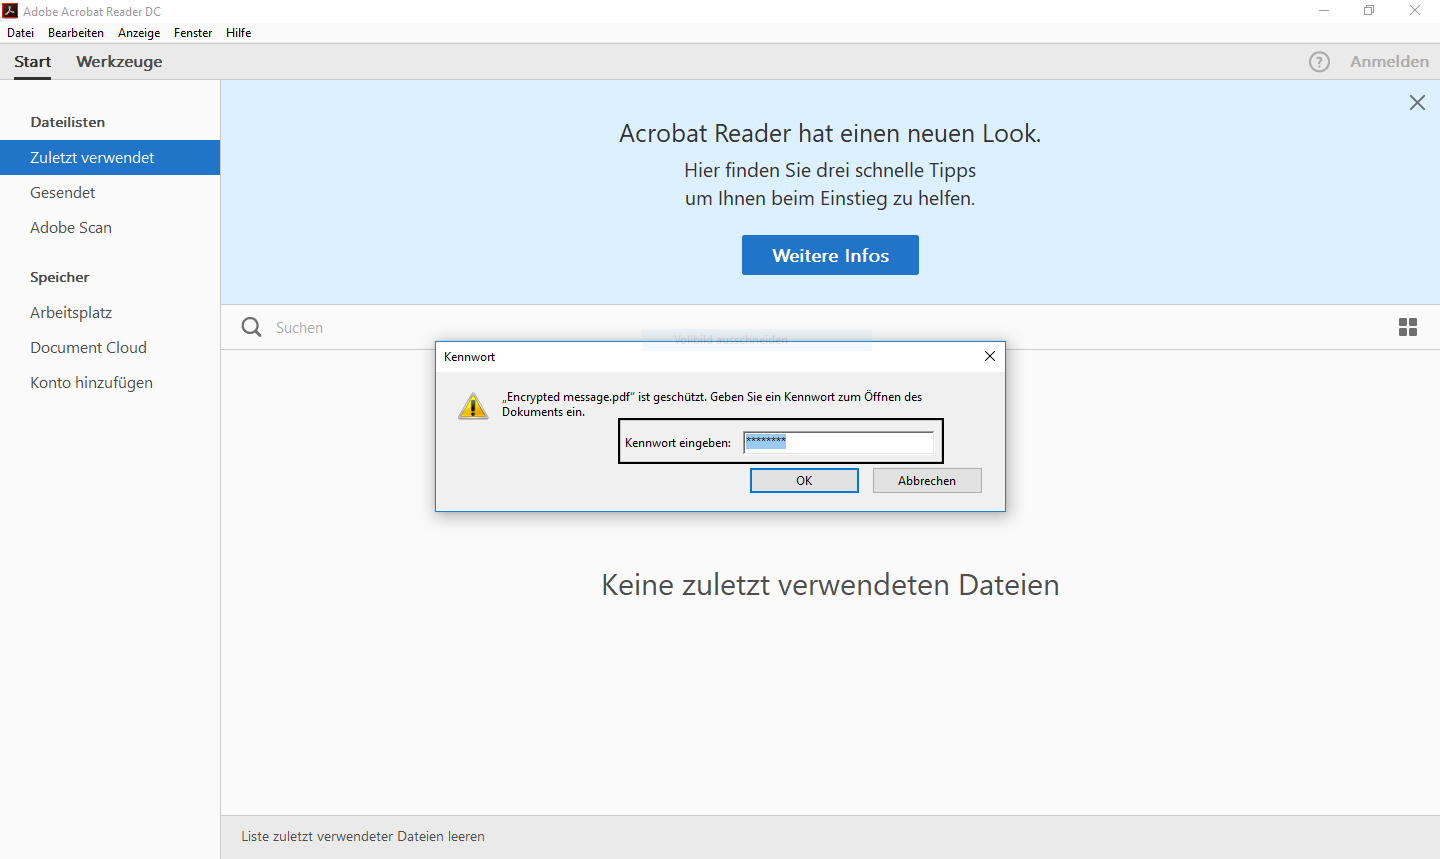This screenshot has width=1440, height=859.
Task: Confirm password with OK button
Action: (x=804, y=481)
